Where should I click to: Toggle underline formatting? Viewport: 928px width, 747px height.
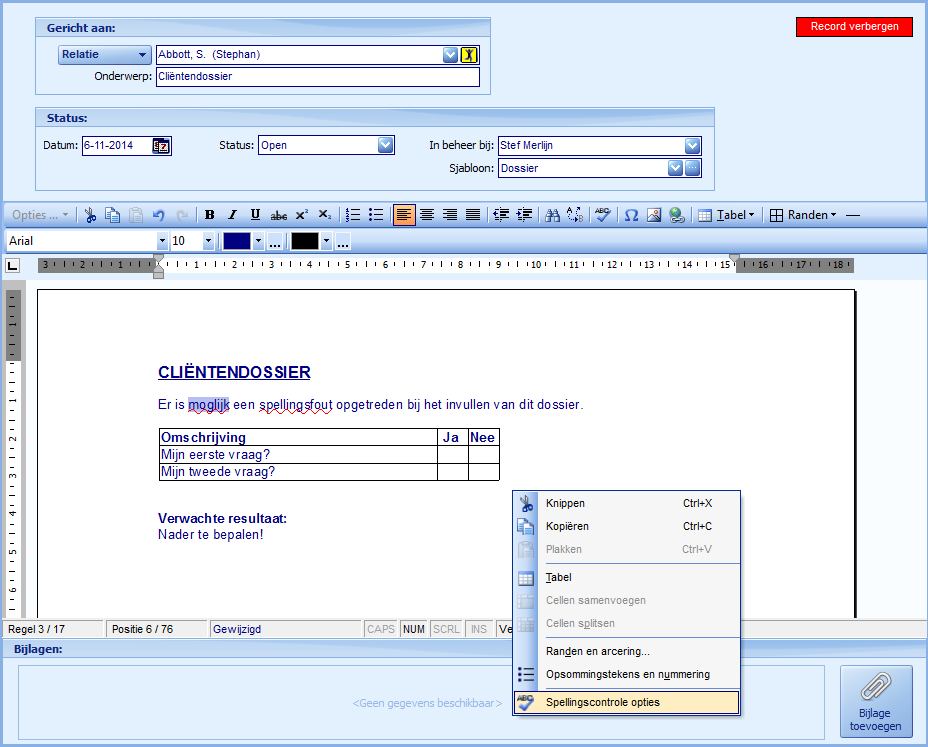tap(255, 215)
